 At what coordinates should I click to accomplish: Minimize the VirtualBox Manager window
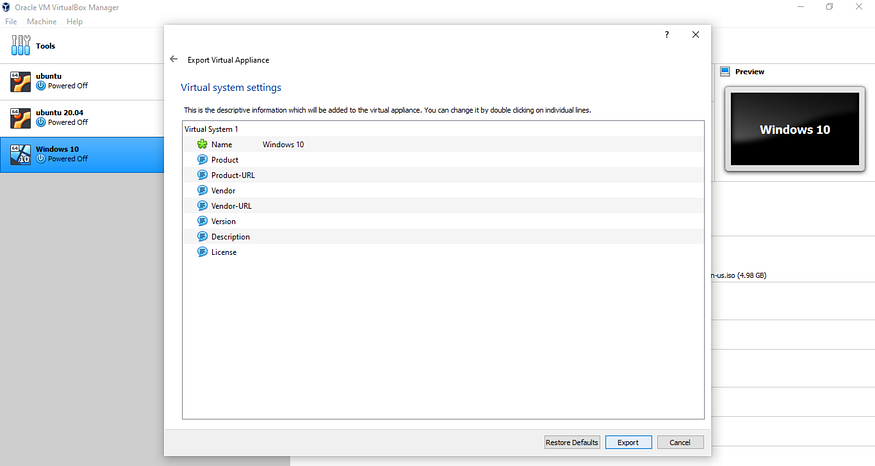(x=801, y=7)
